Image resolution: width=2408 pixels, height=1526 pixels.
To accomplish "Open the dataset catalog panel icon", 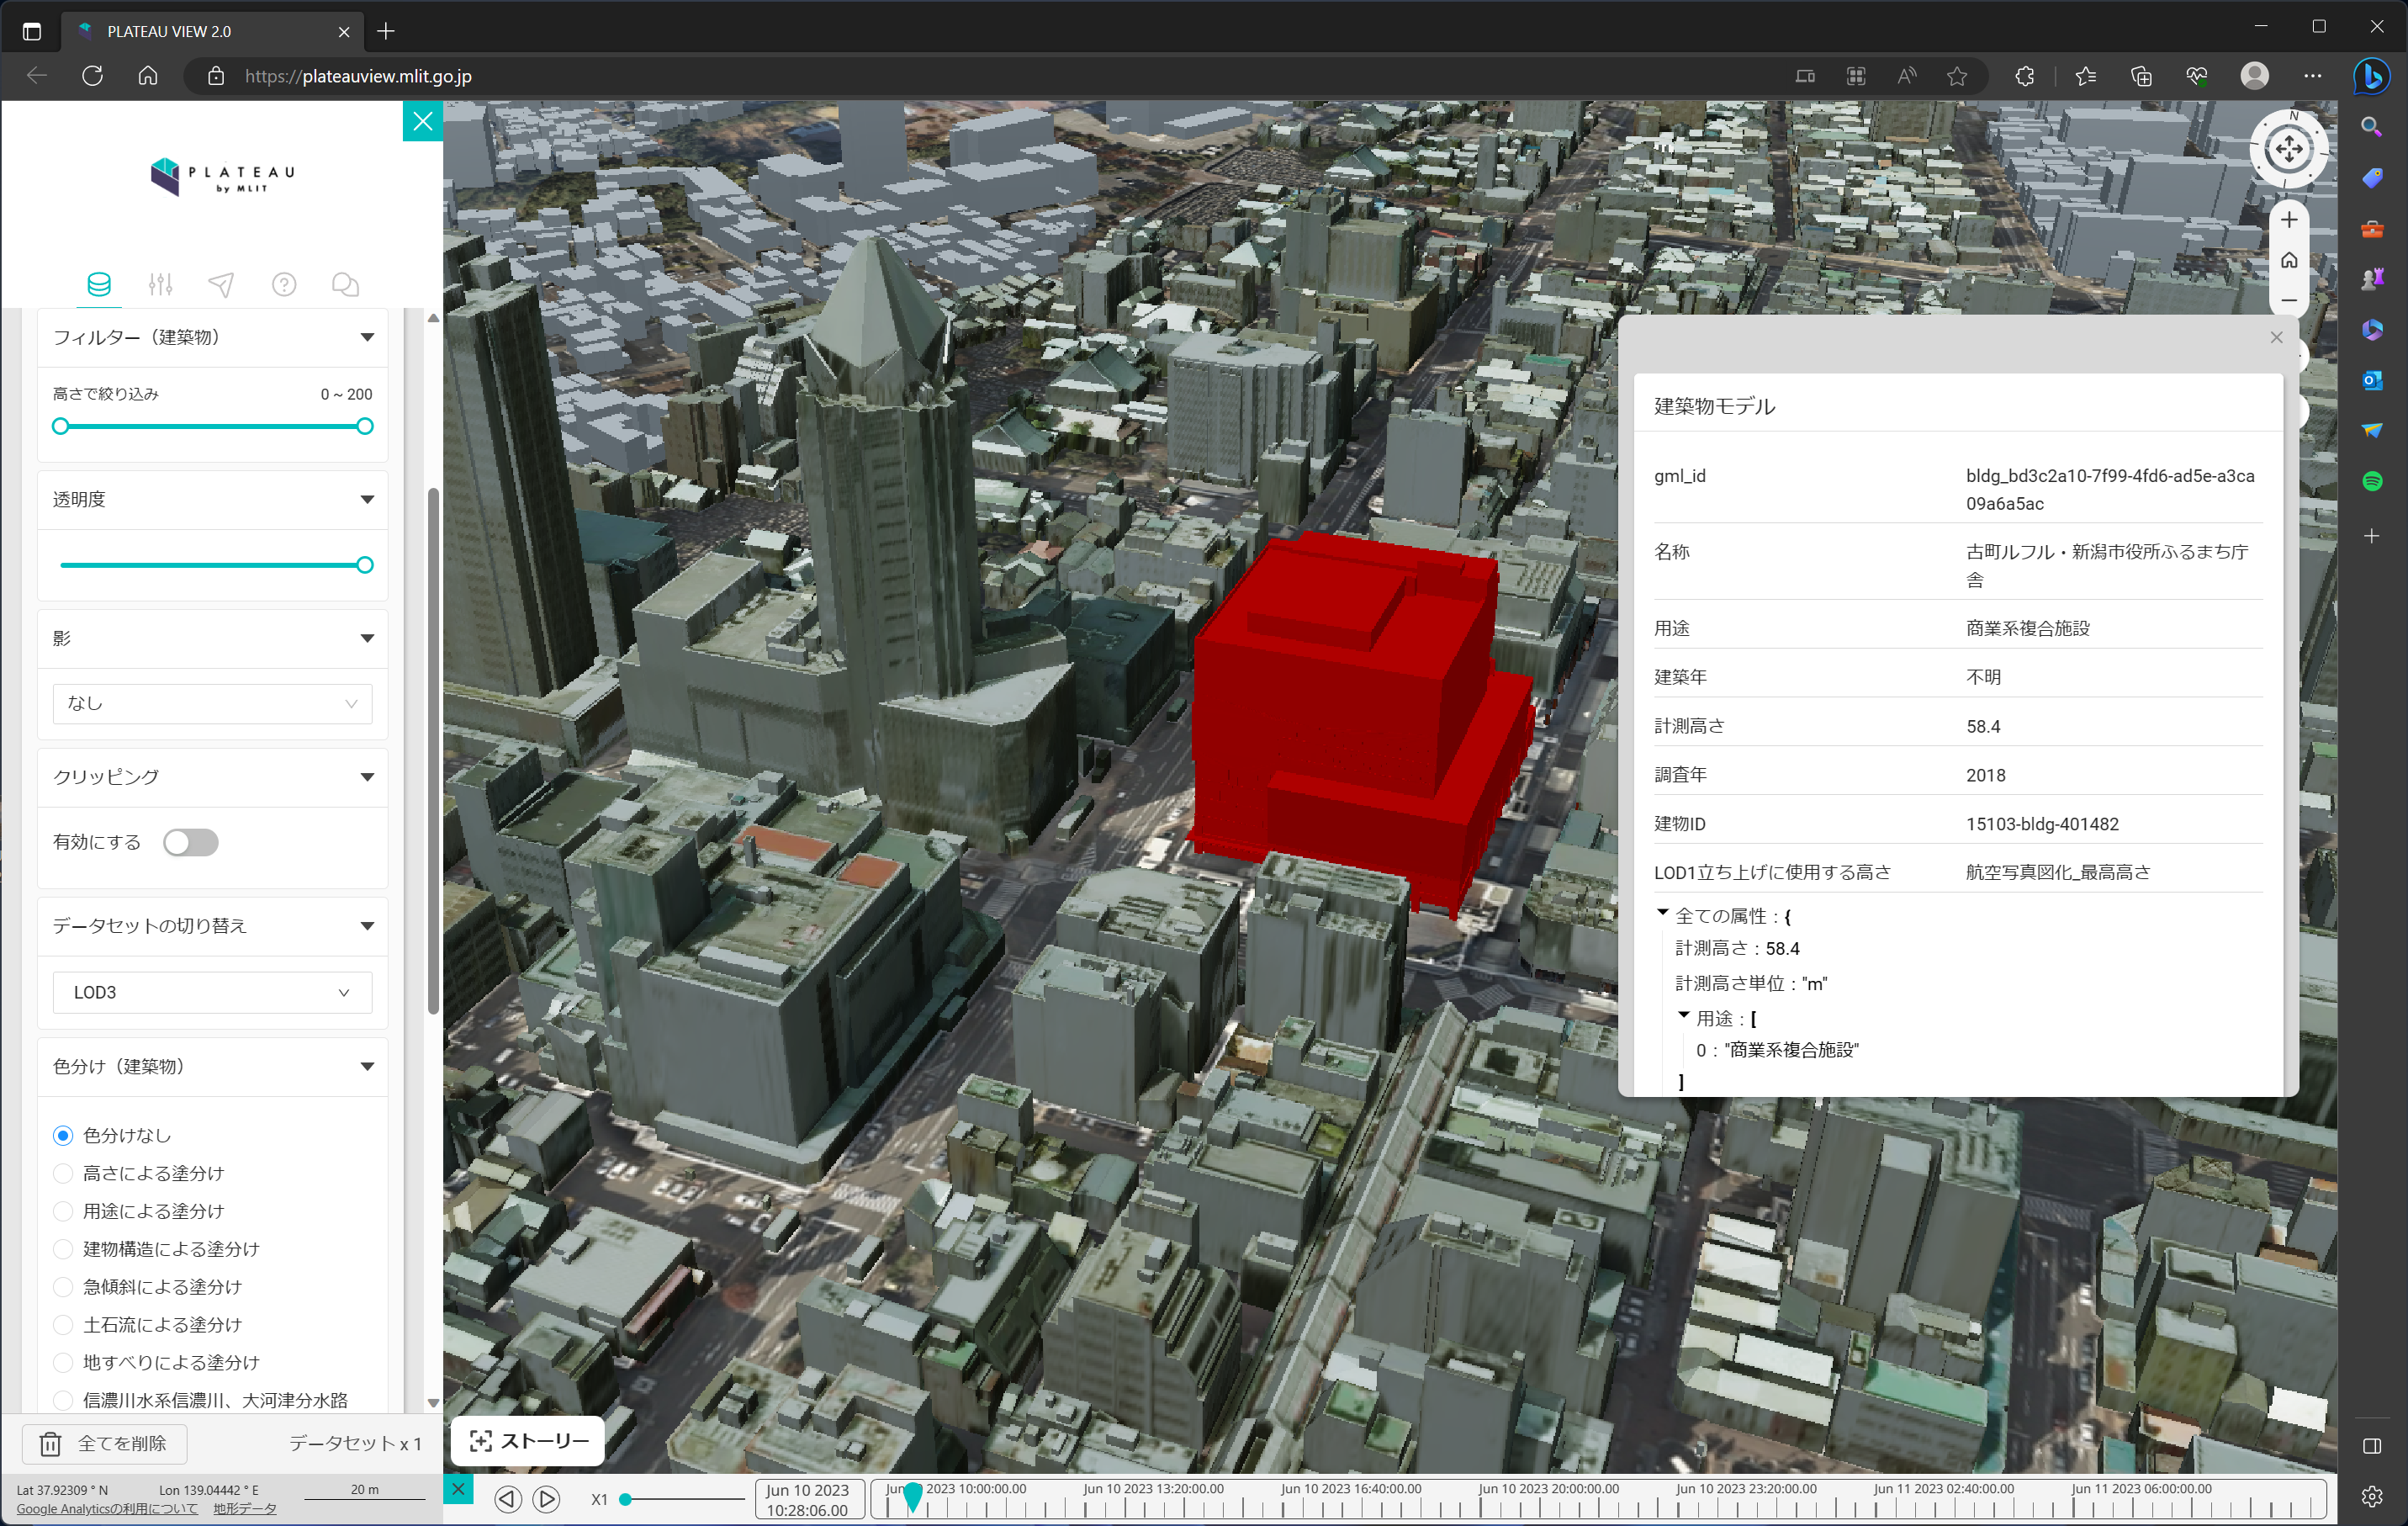I will (99, 285).
